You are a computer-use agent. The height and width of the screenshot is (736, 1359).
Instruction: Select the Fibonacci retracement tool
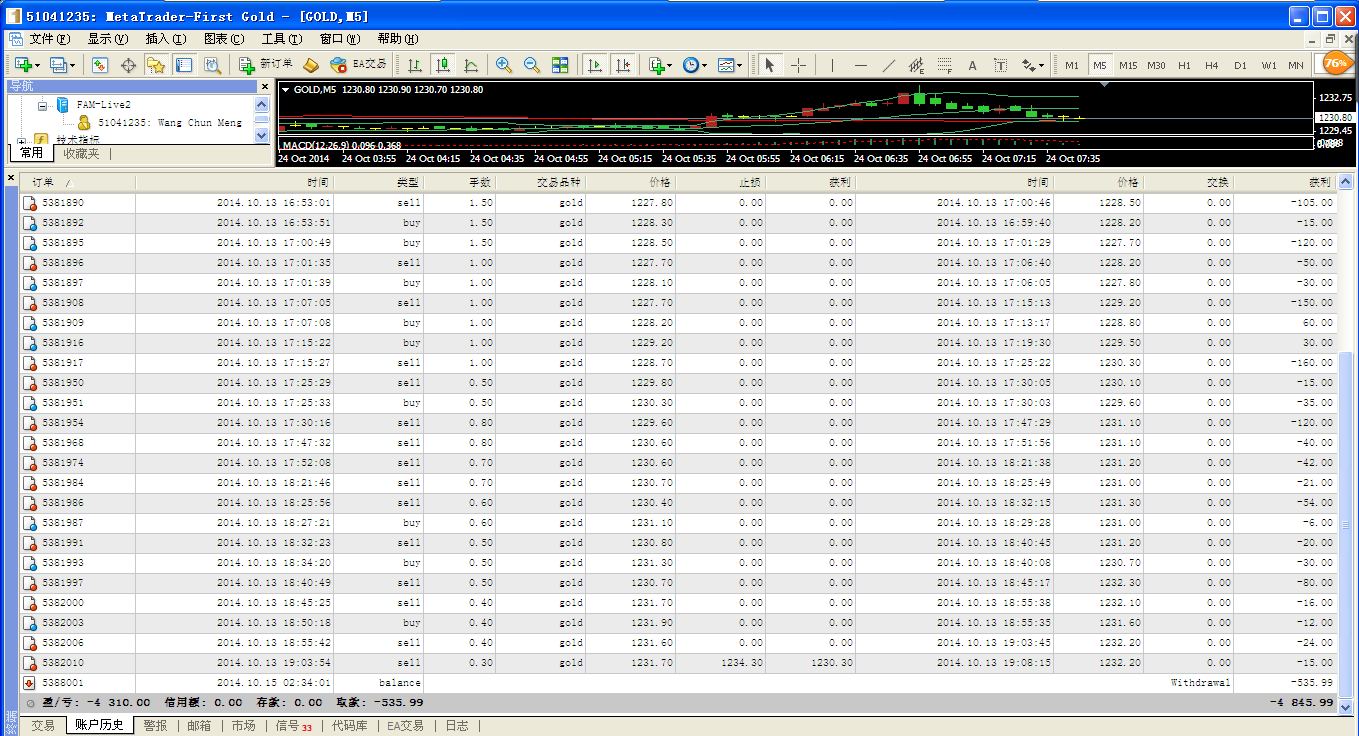coord(945,65)
